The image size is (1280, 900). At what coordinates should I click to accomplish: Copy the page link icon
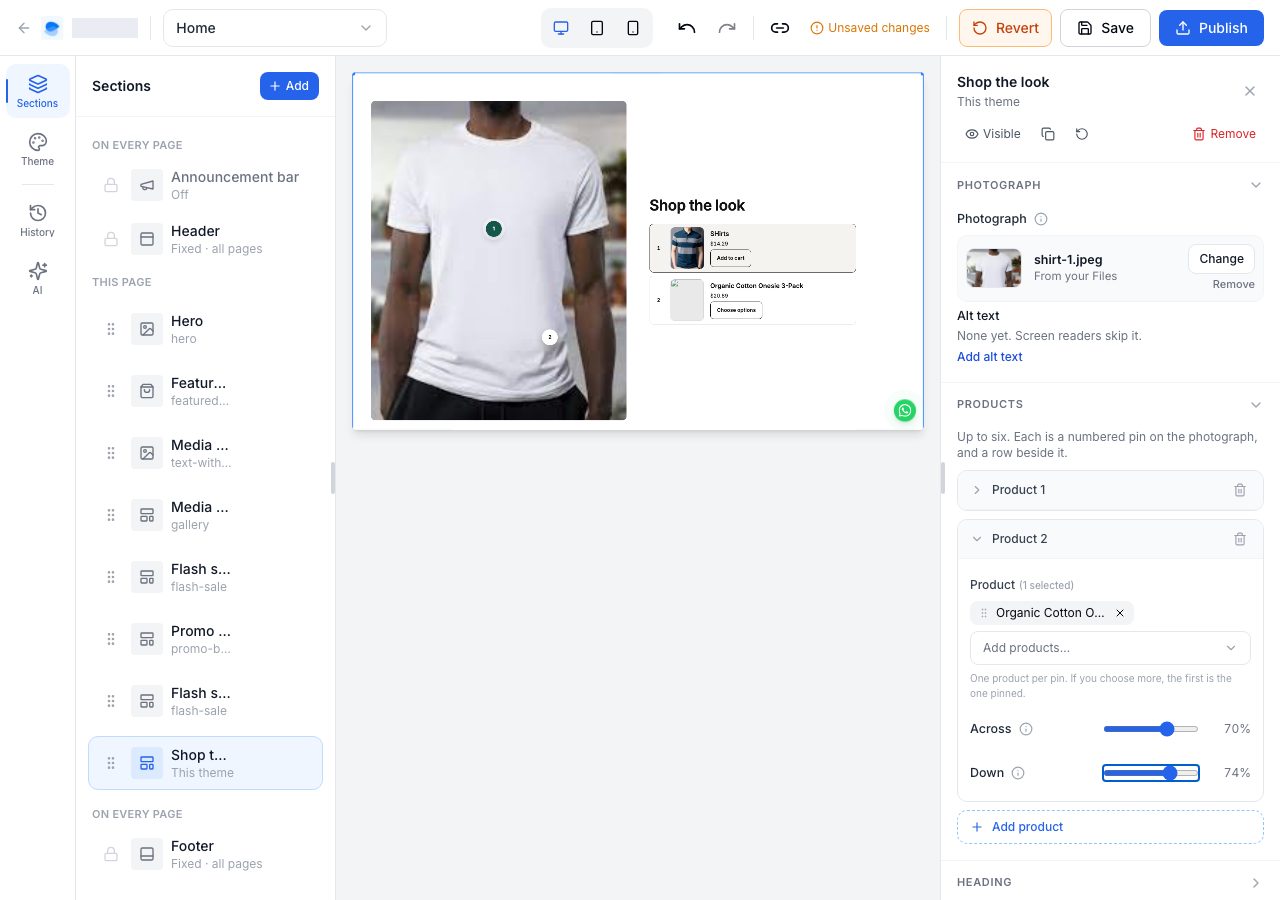(780, 28)
